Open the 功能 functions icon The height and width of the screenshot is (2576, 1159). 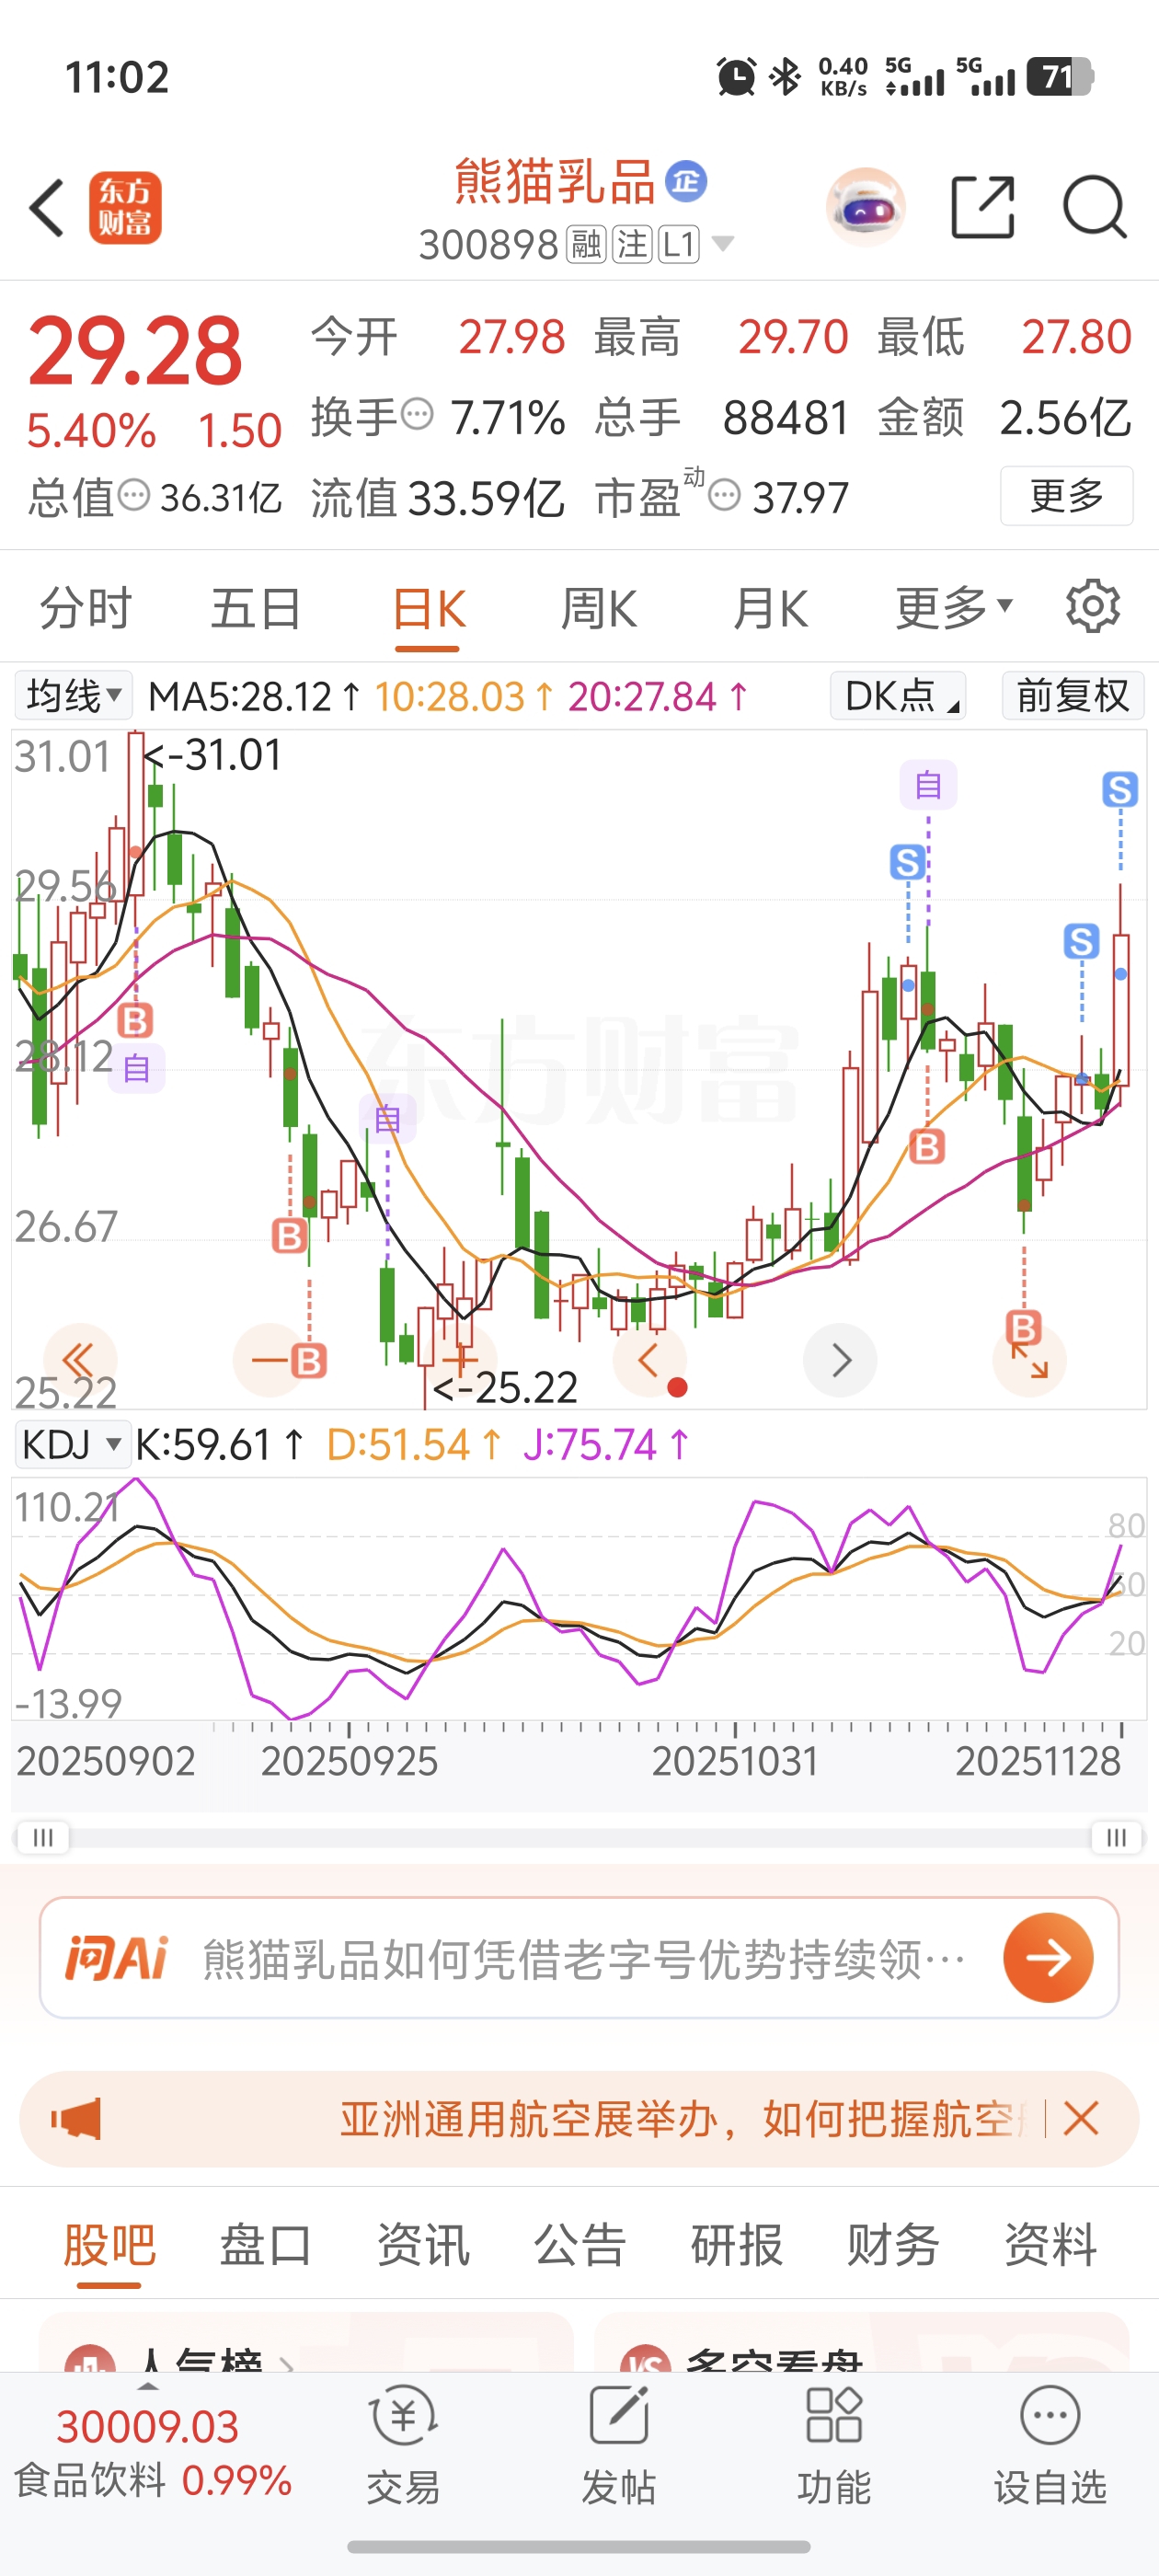pos(834,2445)
